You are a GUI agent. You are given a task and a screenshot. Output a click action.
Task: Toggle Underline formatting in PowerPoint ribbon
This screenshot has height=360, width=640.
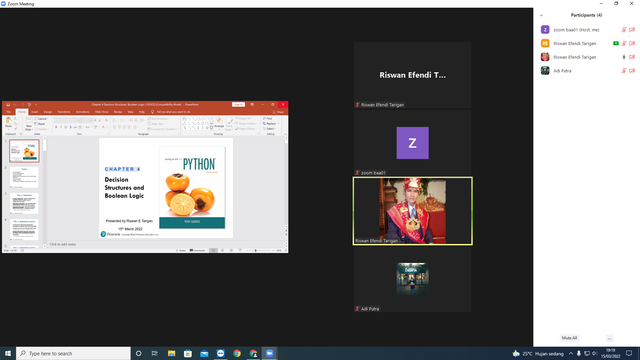tap(65, 127)
